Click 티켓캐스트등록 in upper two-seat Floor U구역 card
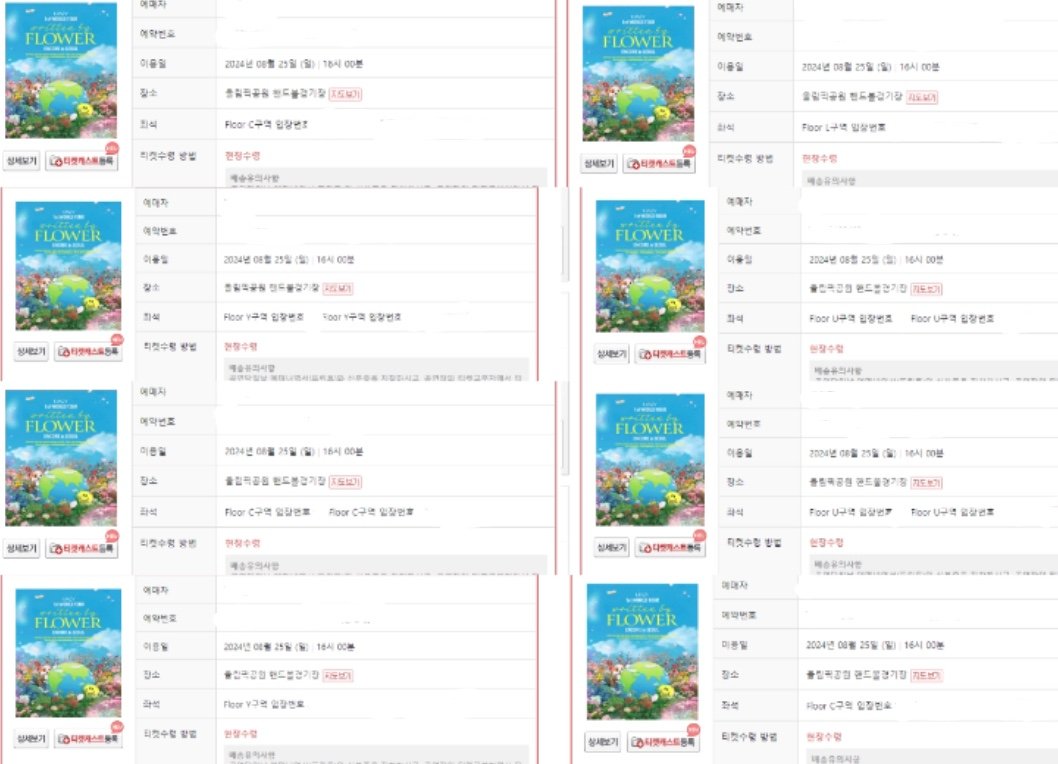1058x764 pixels. click(x=670, y=354)
